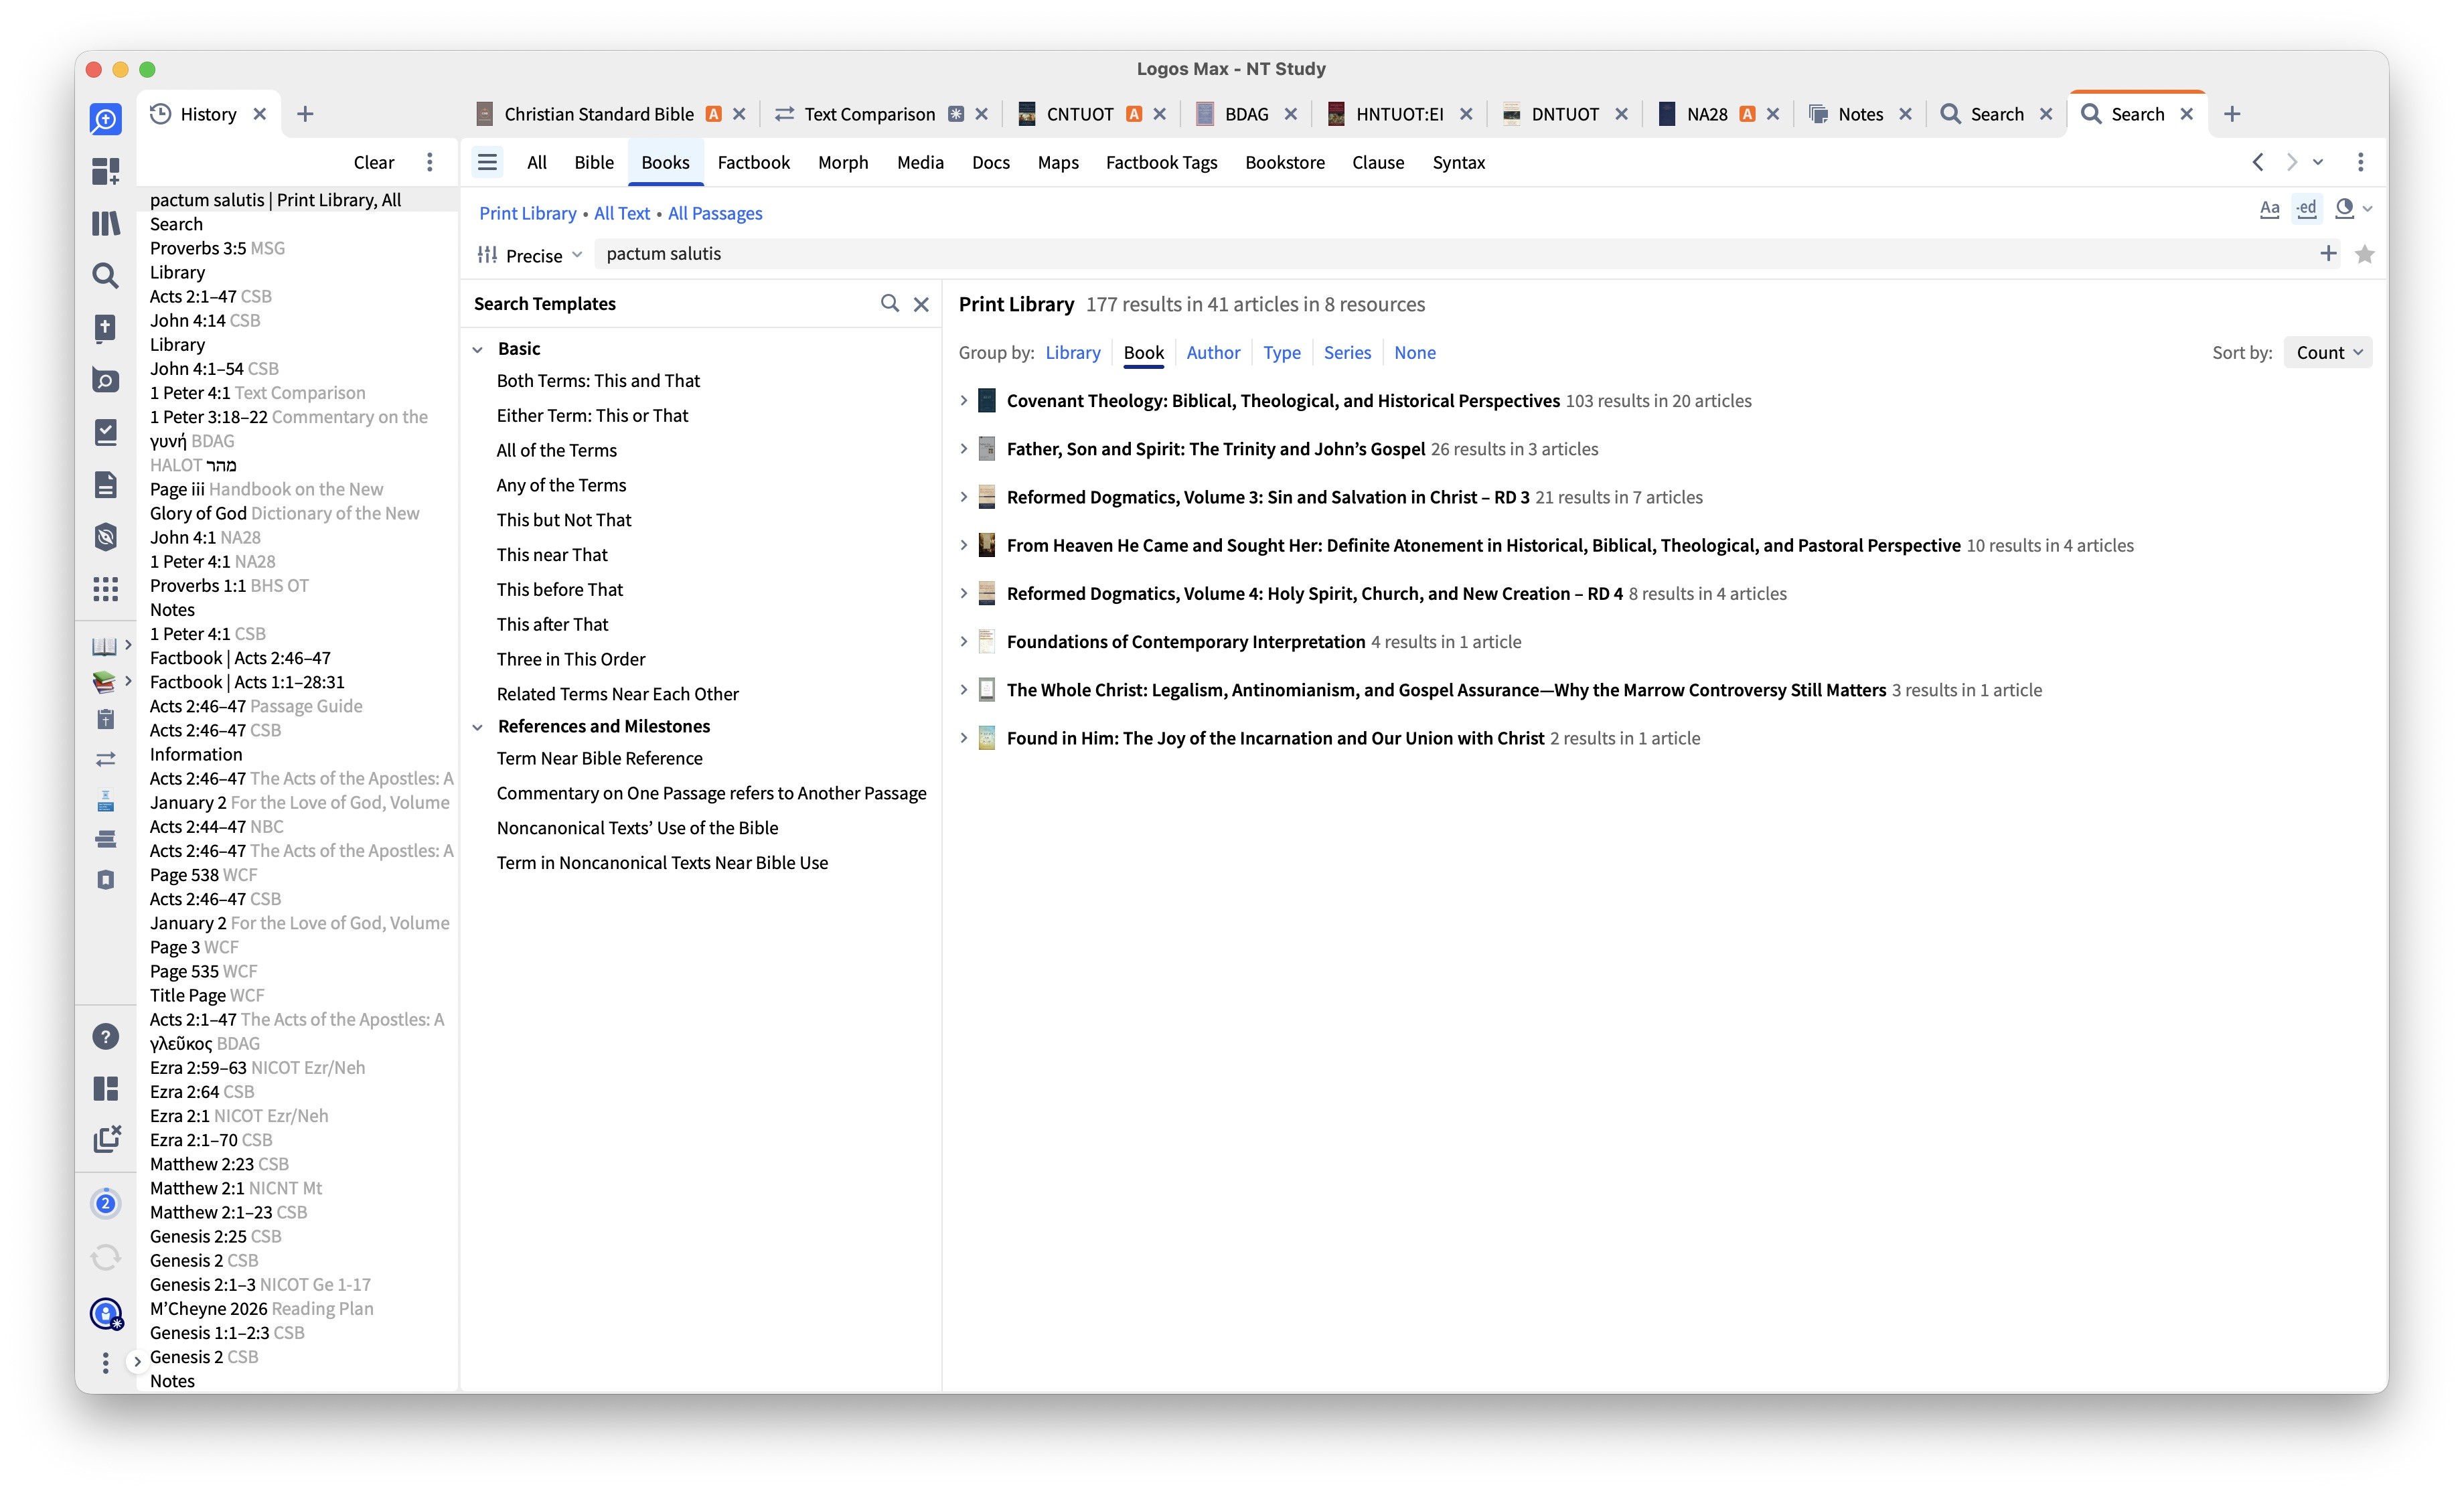Open the Tools grid icon in the sidebar
Screen dimensions: 2464x1493
point(105,588)
